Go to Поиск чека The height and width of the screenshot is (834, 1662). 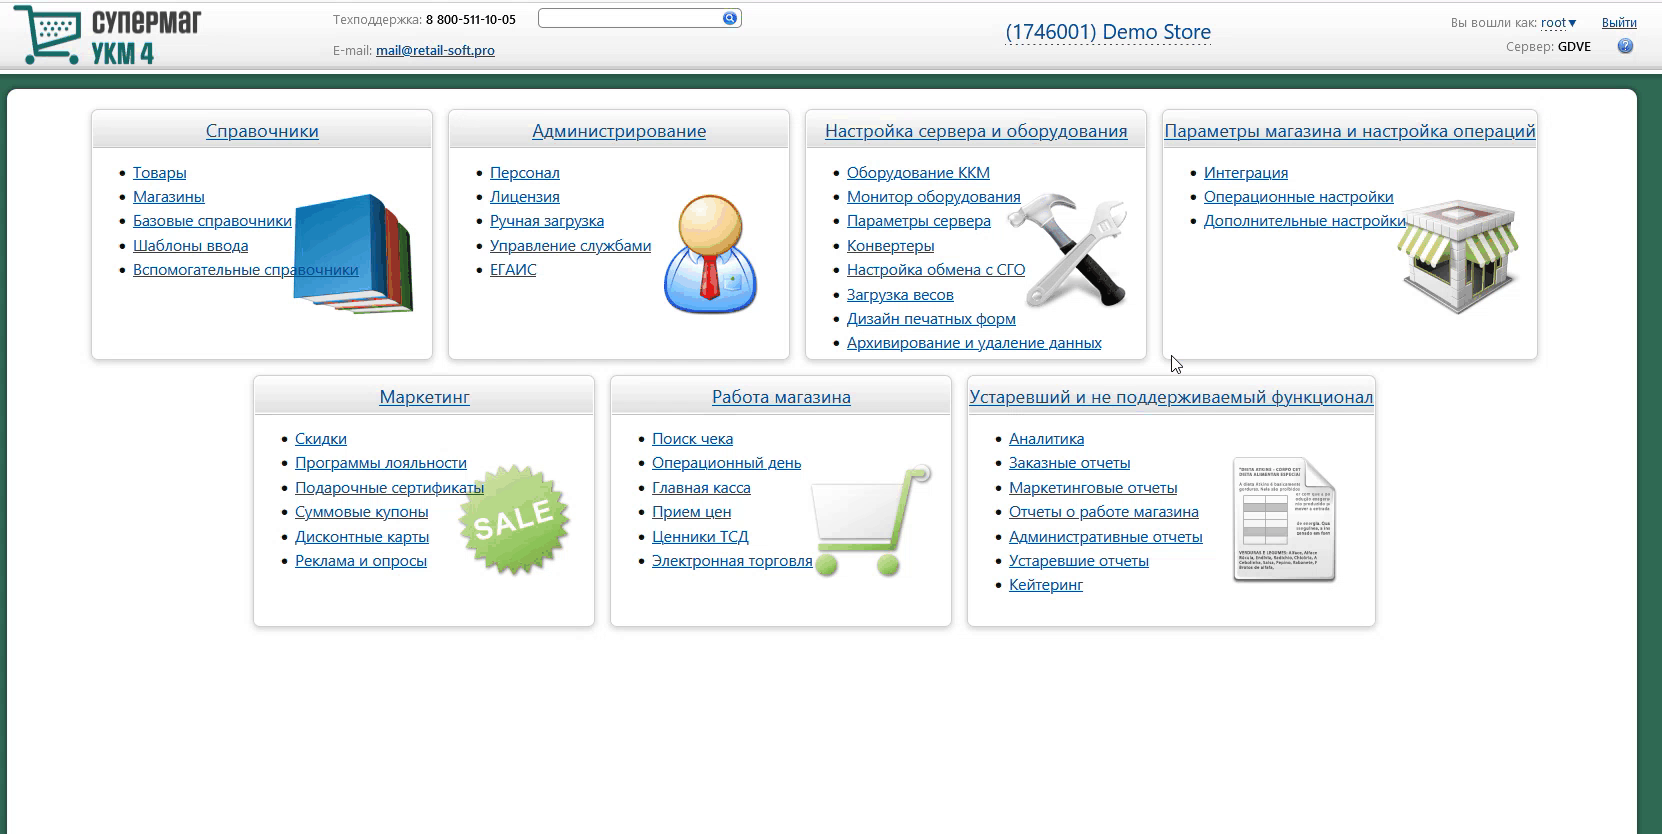pos(692,439)
